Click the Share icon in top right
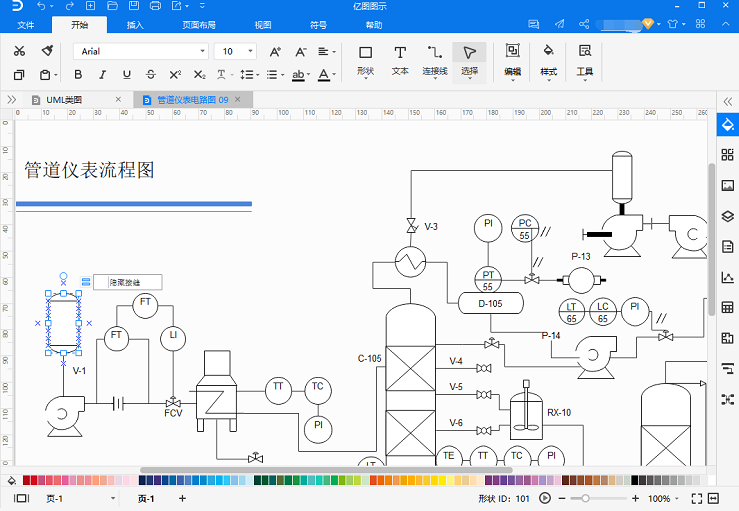The width and height of the screenshot is (739, 511). pyautogui.click(x=584, y=24)
